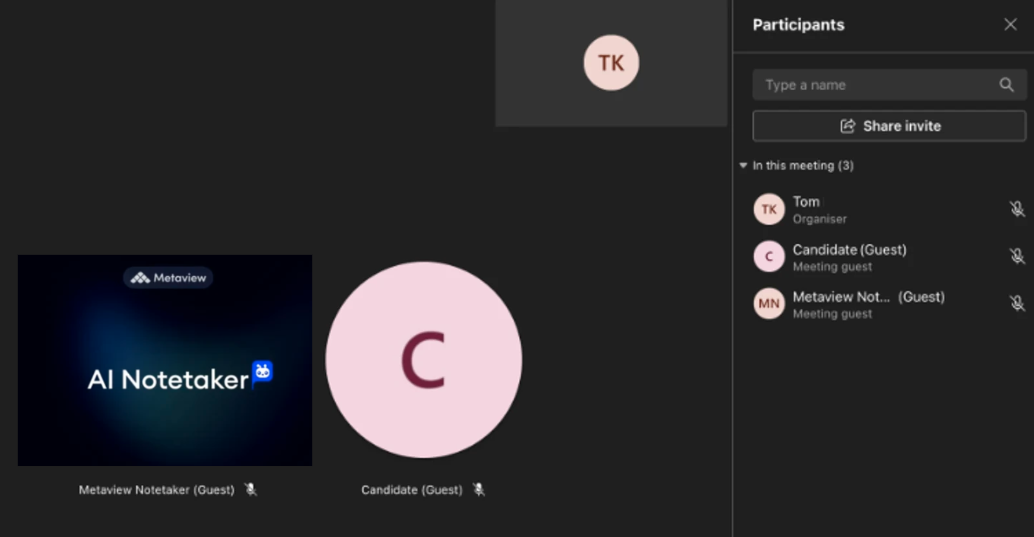Viewport: 1034px width, 537px height.
Task: Toggle Tom's muted microphone in participant list
Action: (1016, 209)
